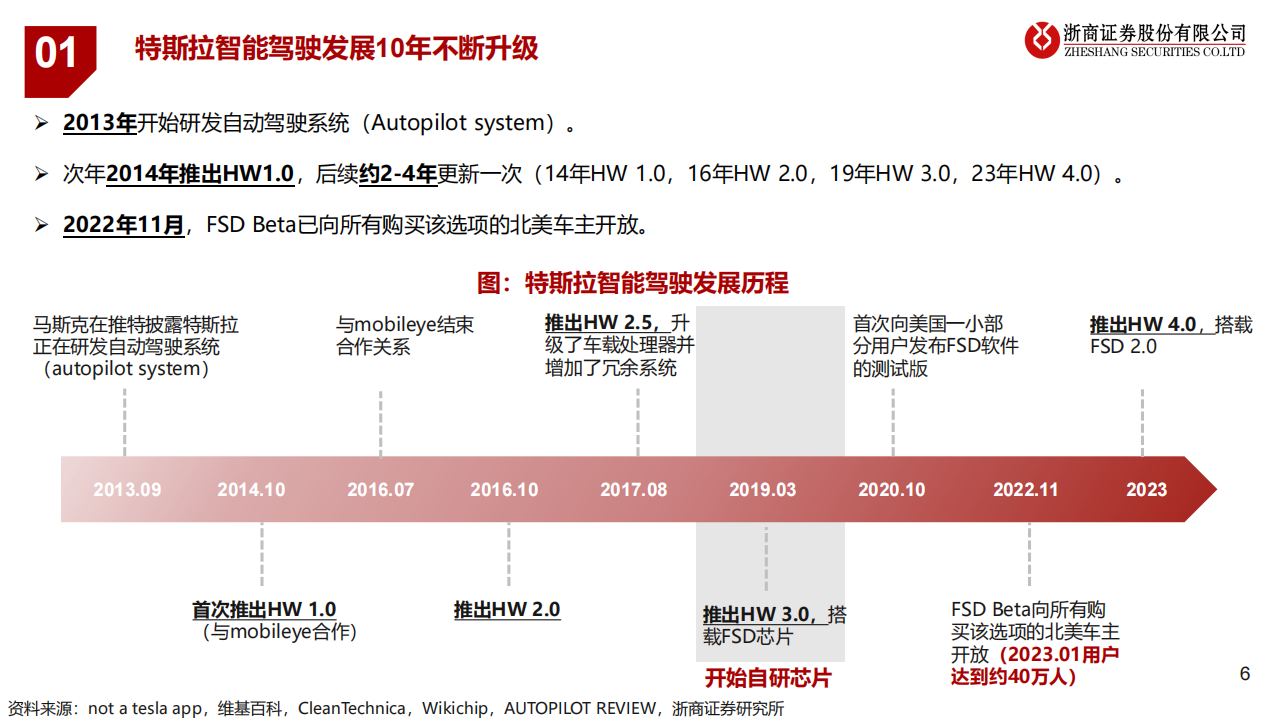
Task: Click the underlined 2022年11月 text
Action: tap(123, 225)
